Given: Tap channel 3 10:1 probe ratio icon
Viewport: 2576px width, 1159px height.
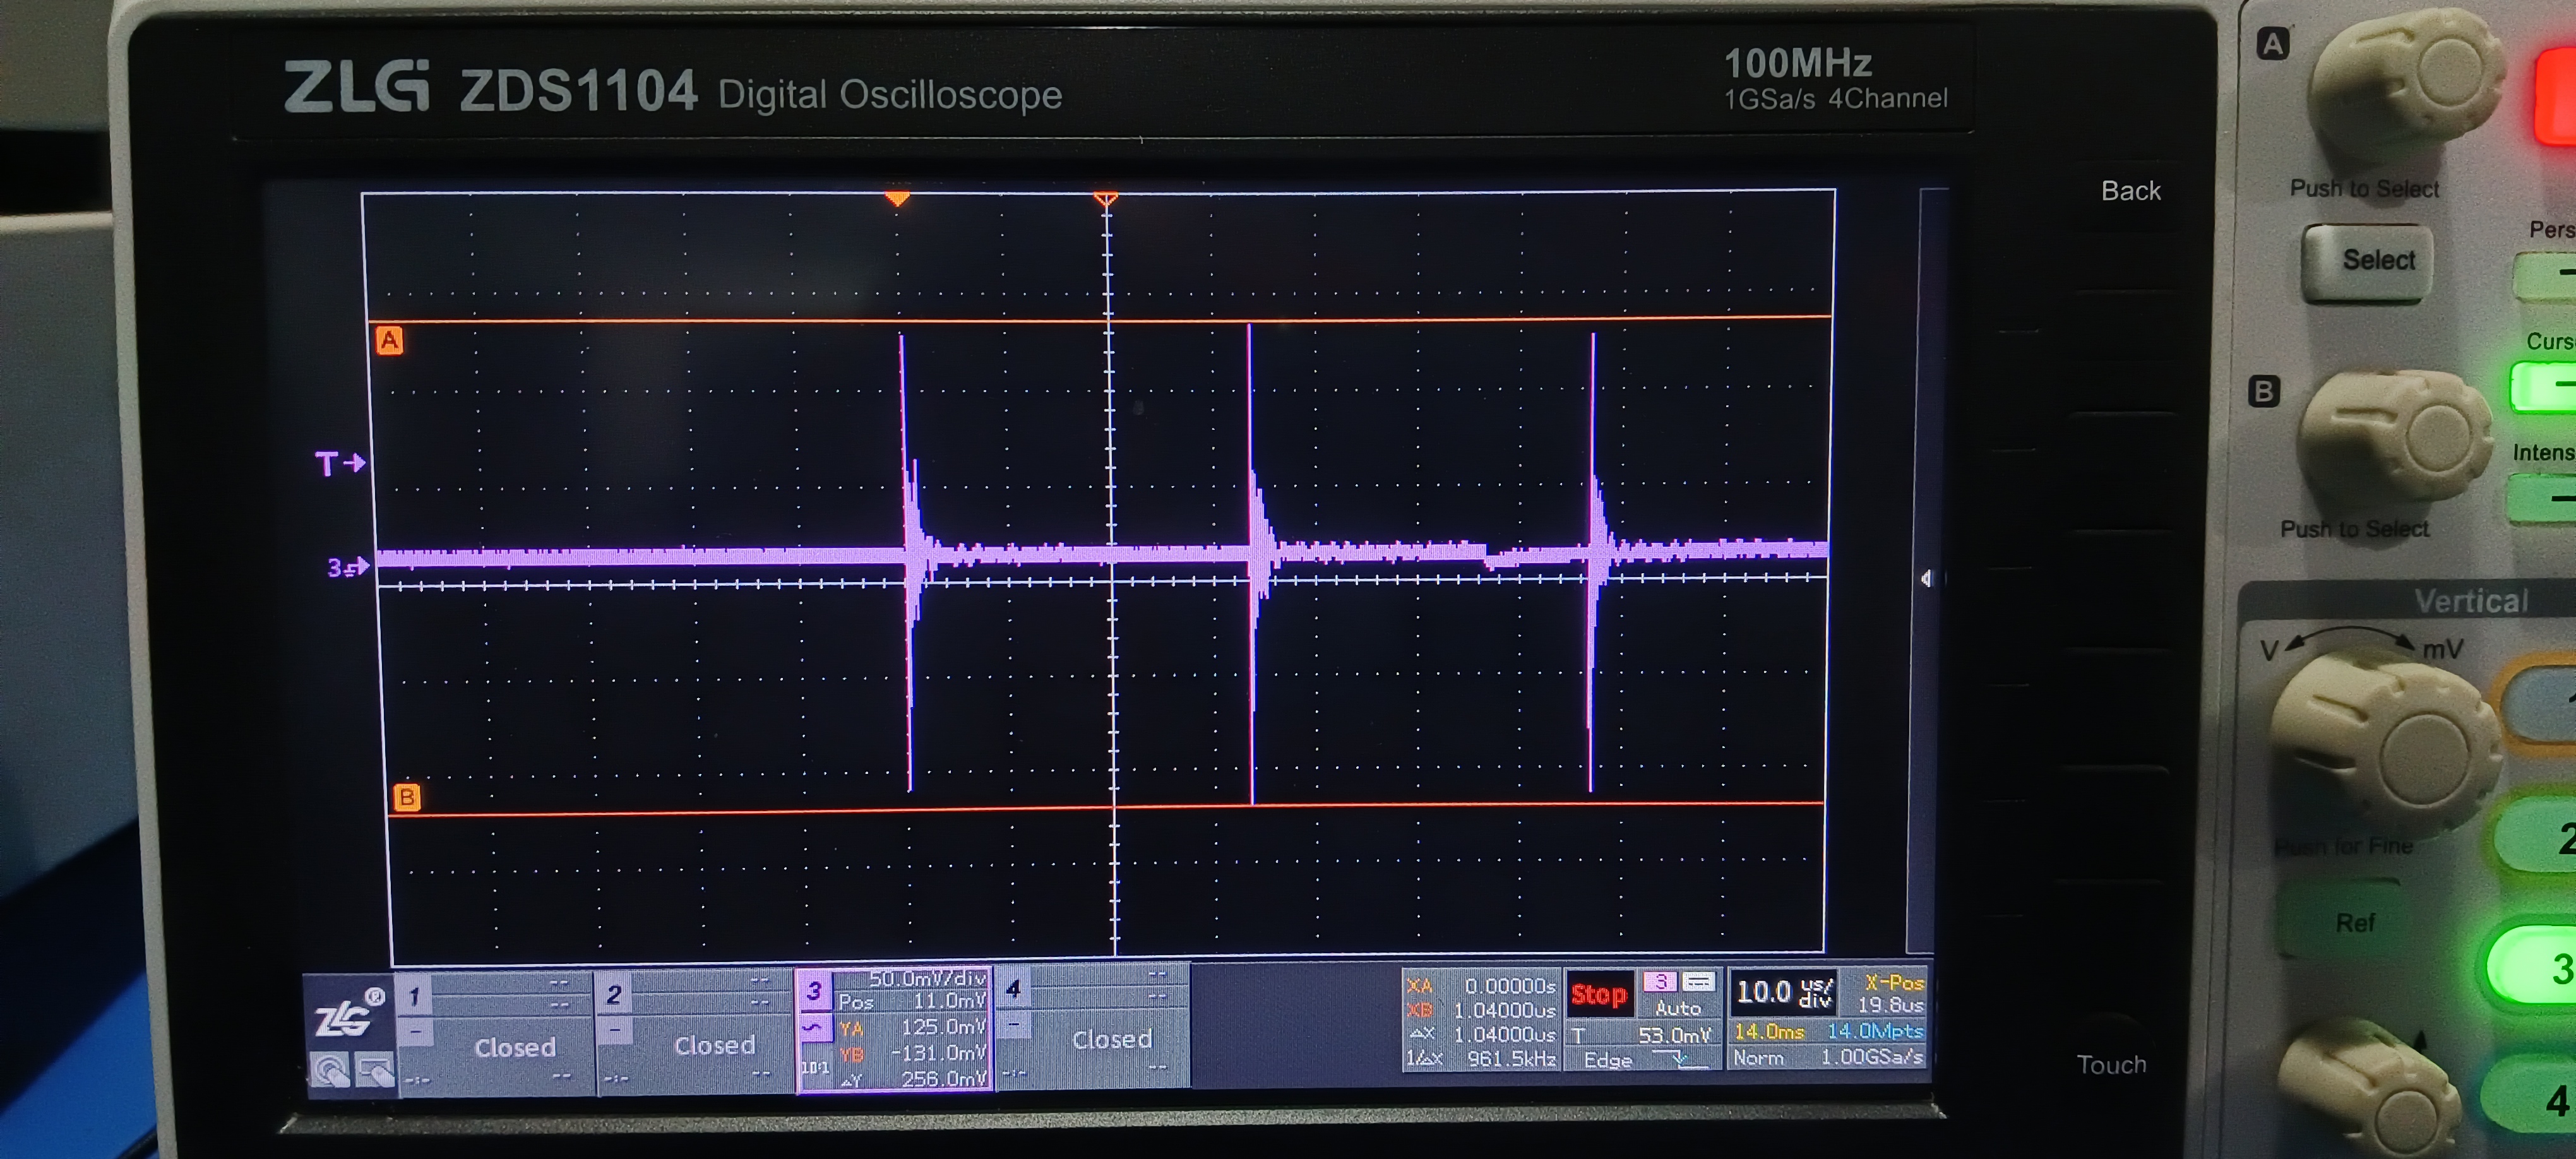Looking at the screenshot, I should [815, 1067].
